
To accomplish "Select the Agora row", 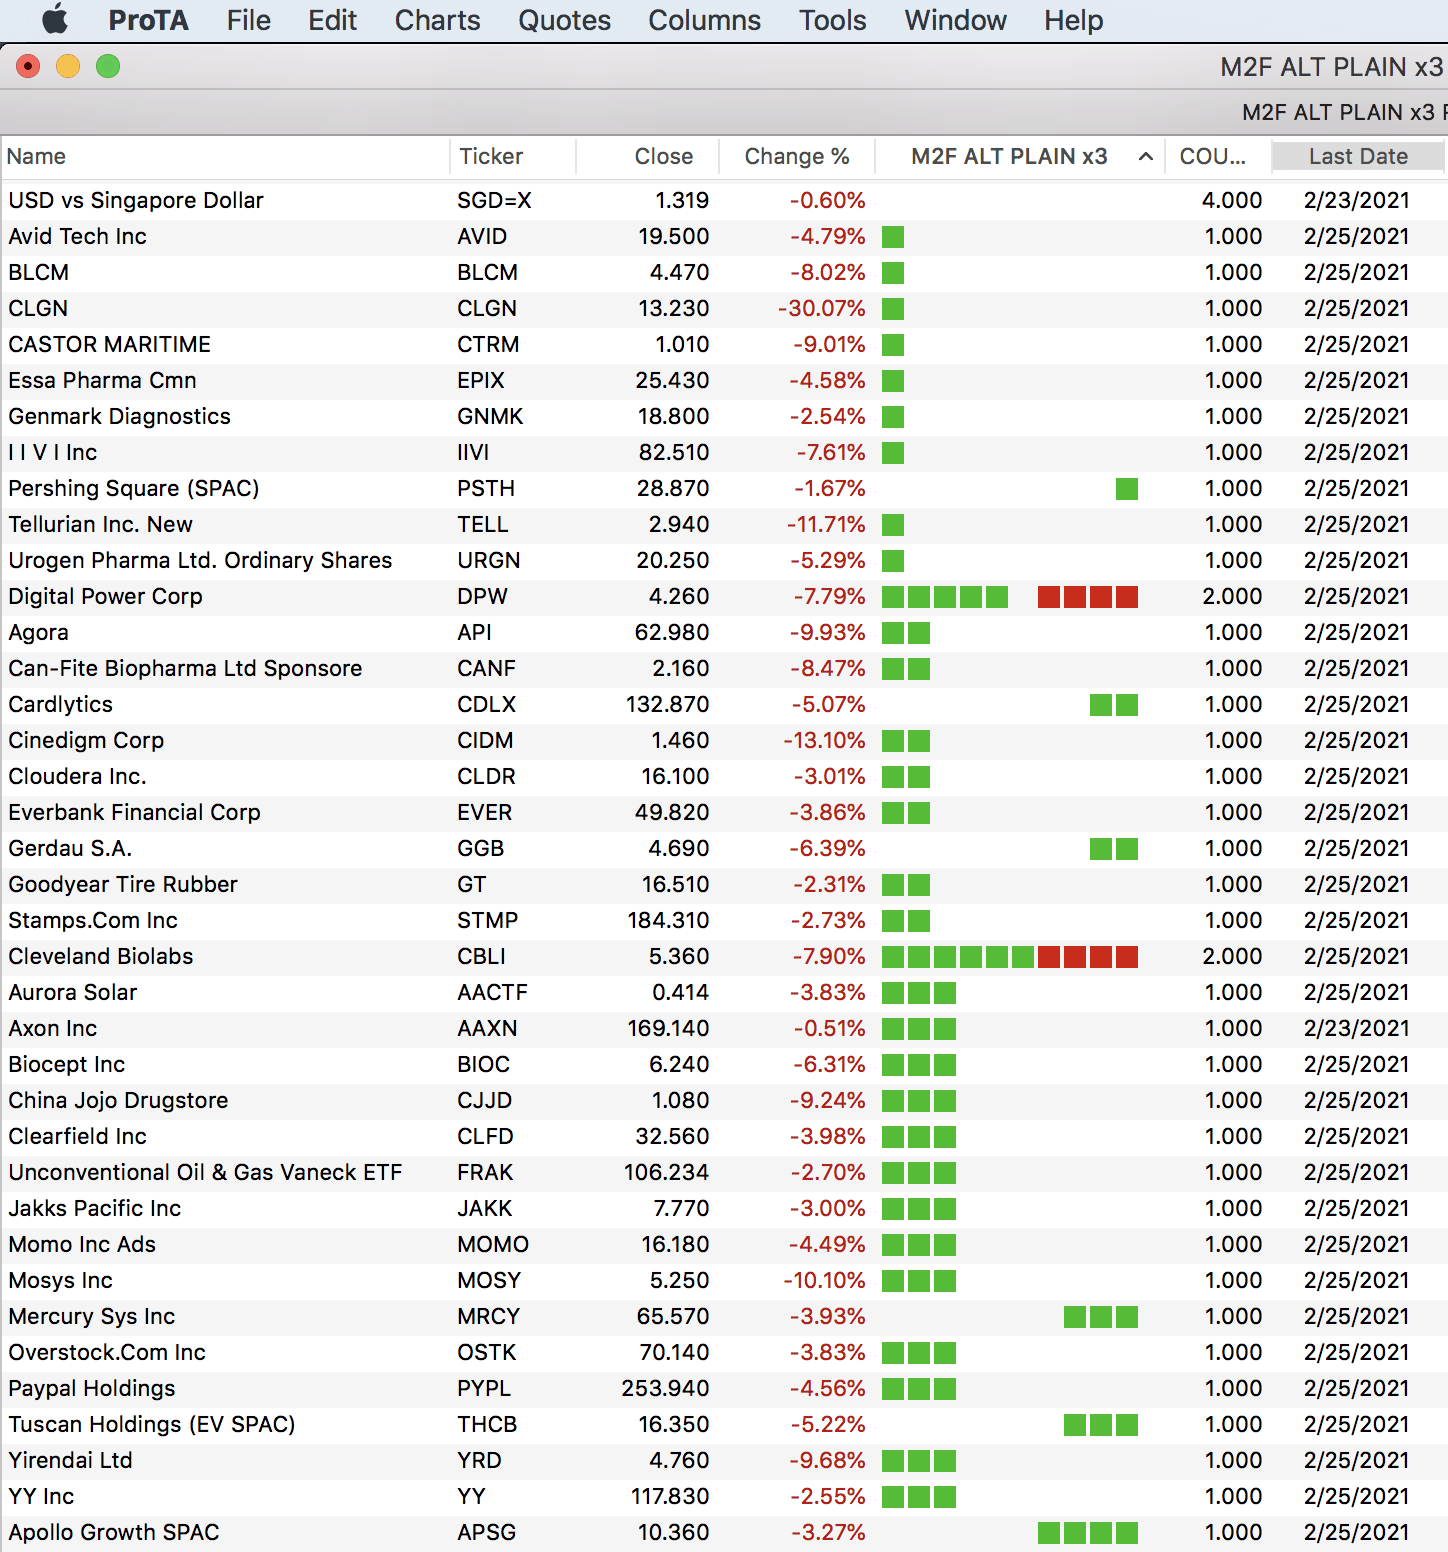I will [724, 633].
